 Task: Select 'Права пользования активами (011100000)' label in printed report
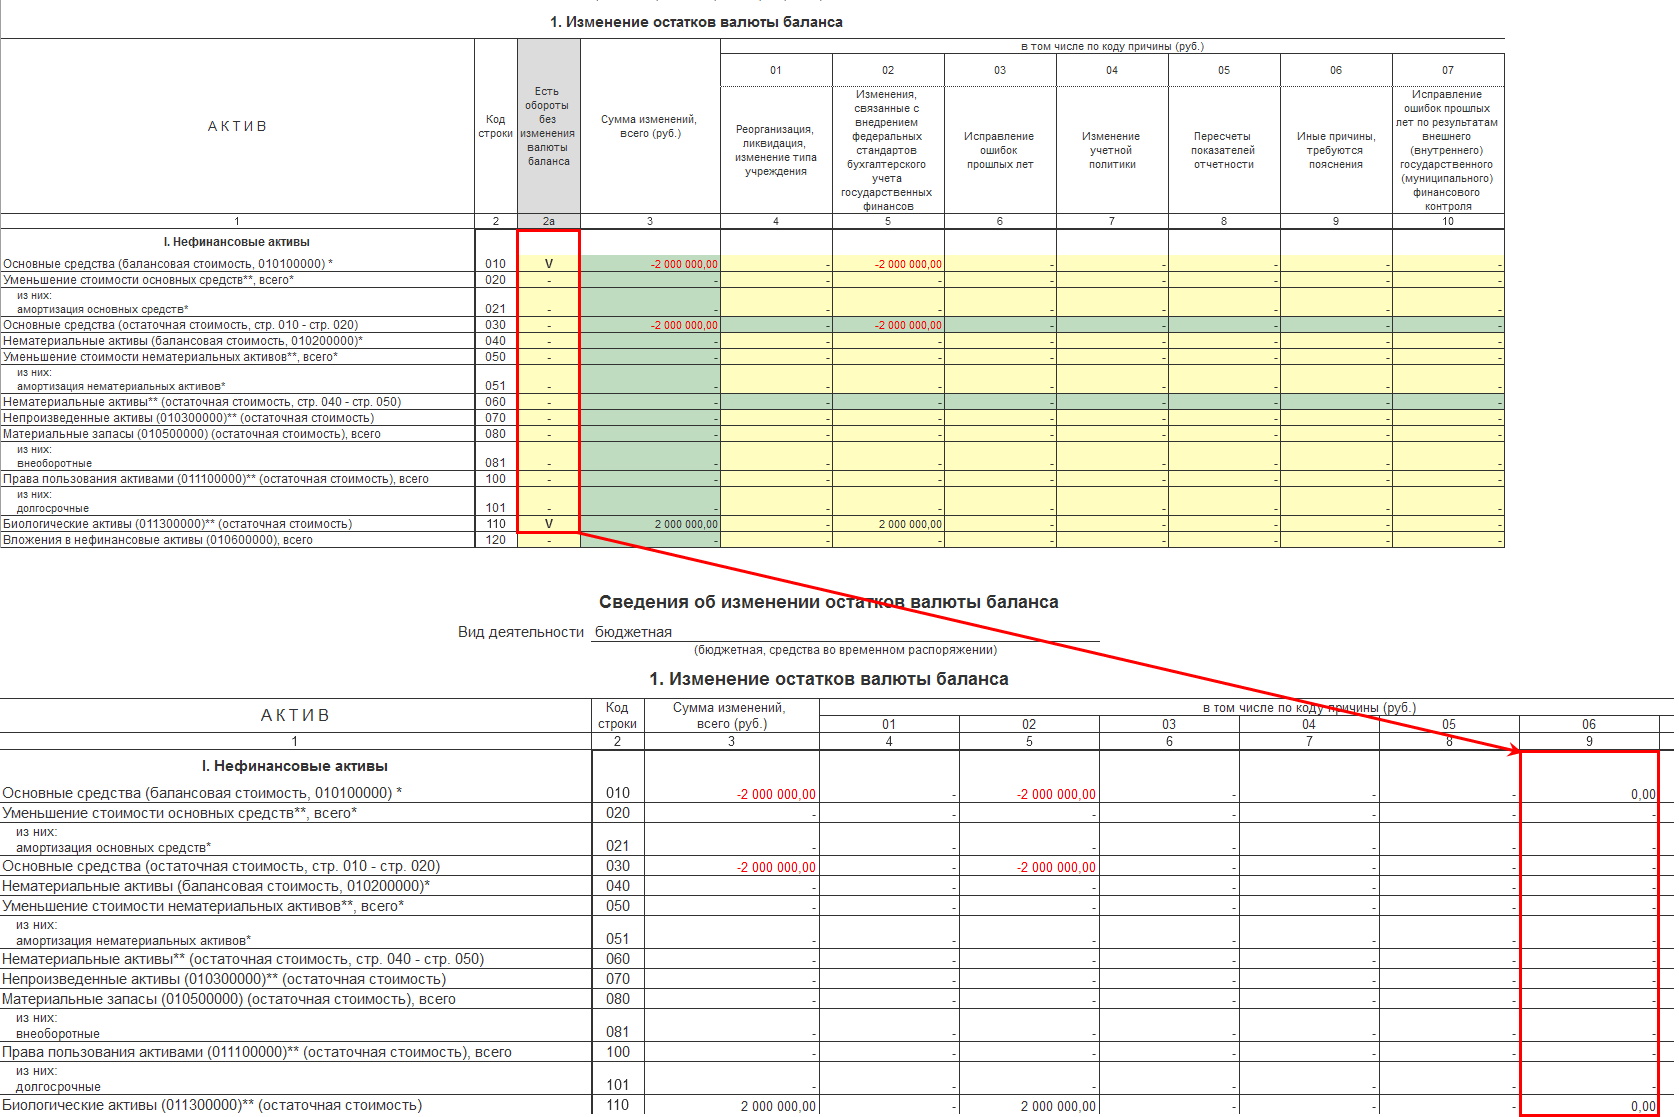(257, 1052)
